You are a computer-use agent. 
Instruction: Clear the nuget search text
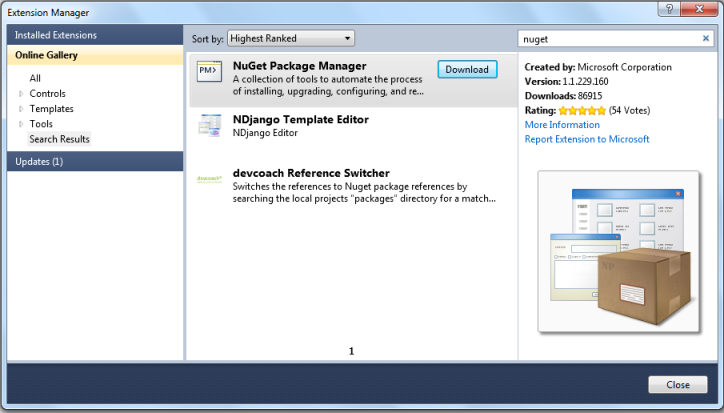706,39
